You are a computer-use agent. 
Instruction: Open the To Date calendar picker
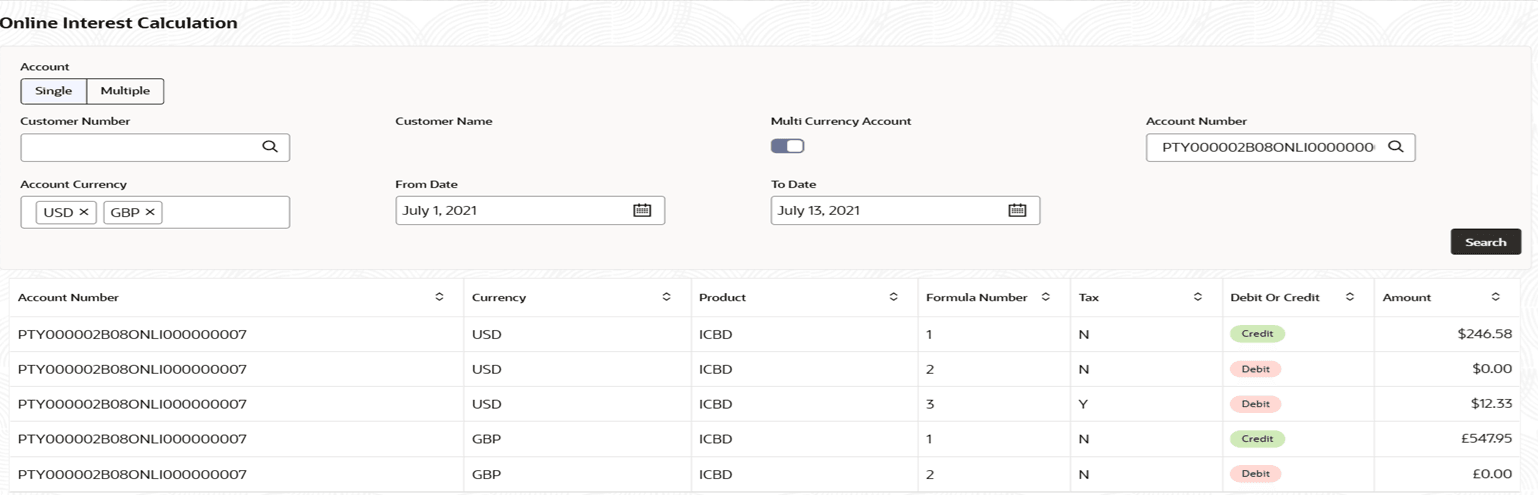[1017, 210]
